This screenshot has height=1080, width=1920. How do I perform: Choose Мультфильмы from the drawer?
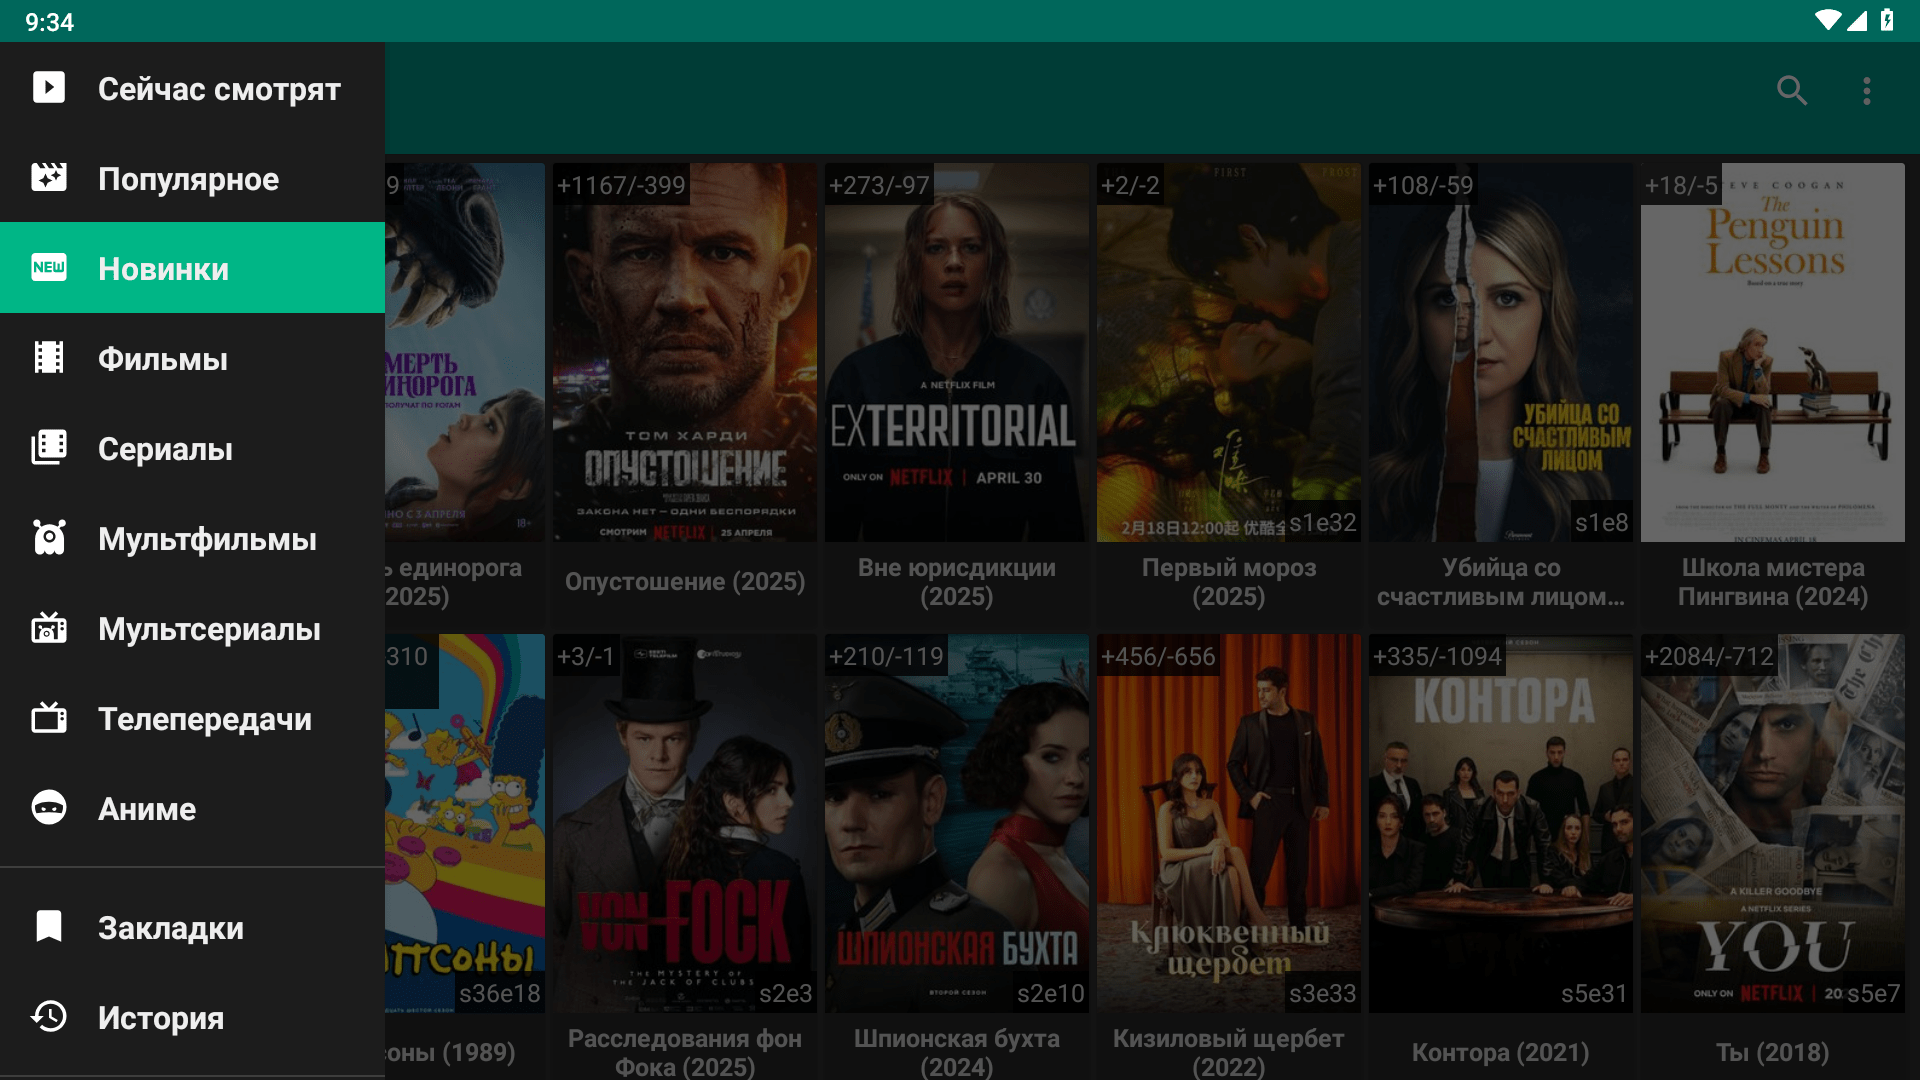[192, 538]
